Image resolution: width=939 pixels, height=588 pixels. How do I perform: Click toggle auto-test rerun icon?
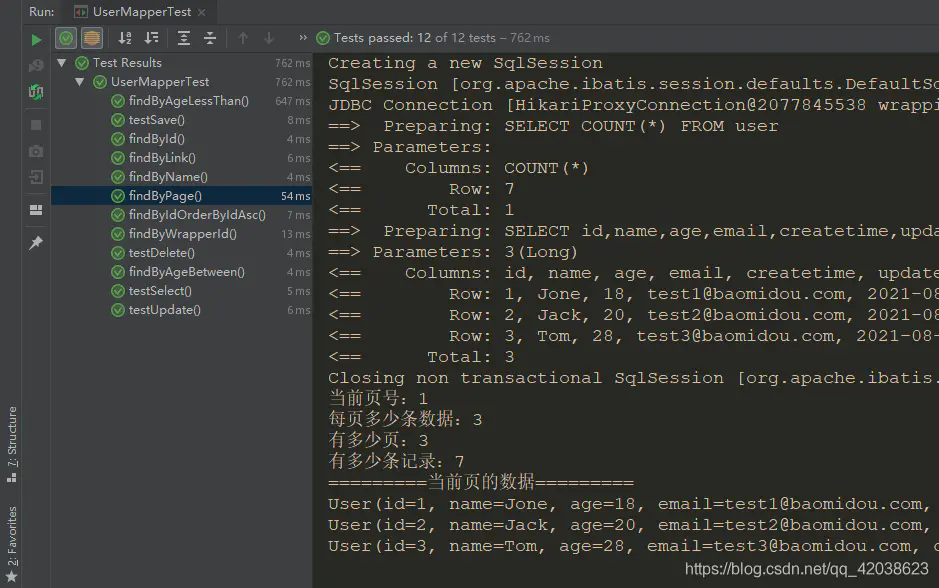36,92
